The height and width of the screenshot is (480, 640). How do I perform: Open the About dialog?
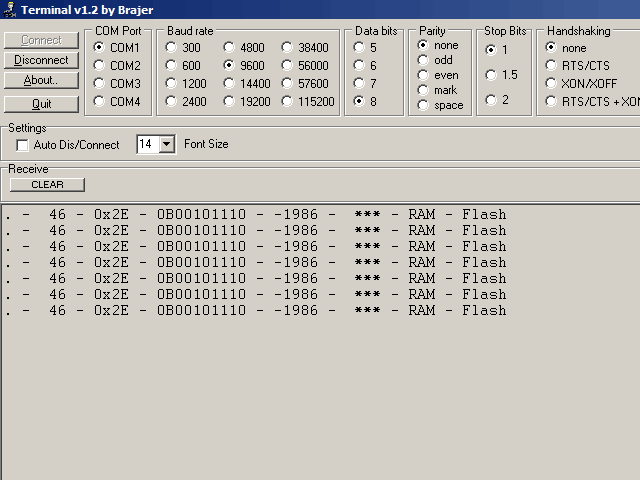tap(41, 80)
